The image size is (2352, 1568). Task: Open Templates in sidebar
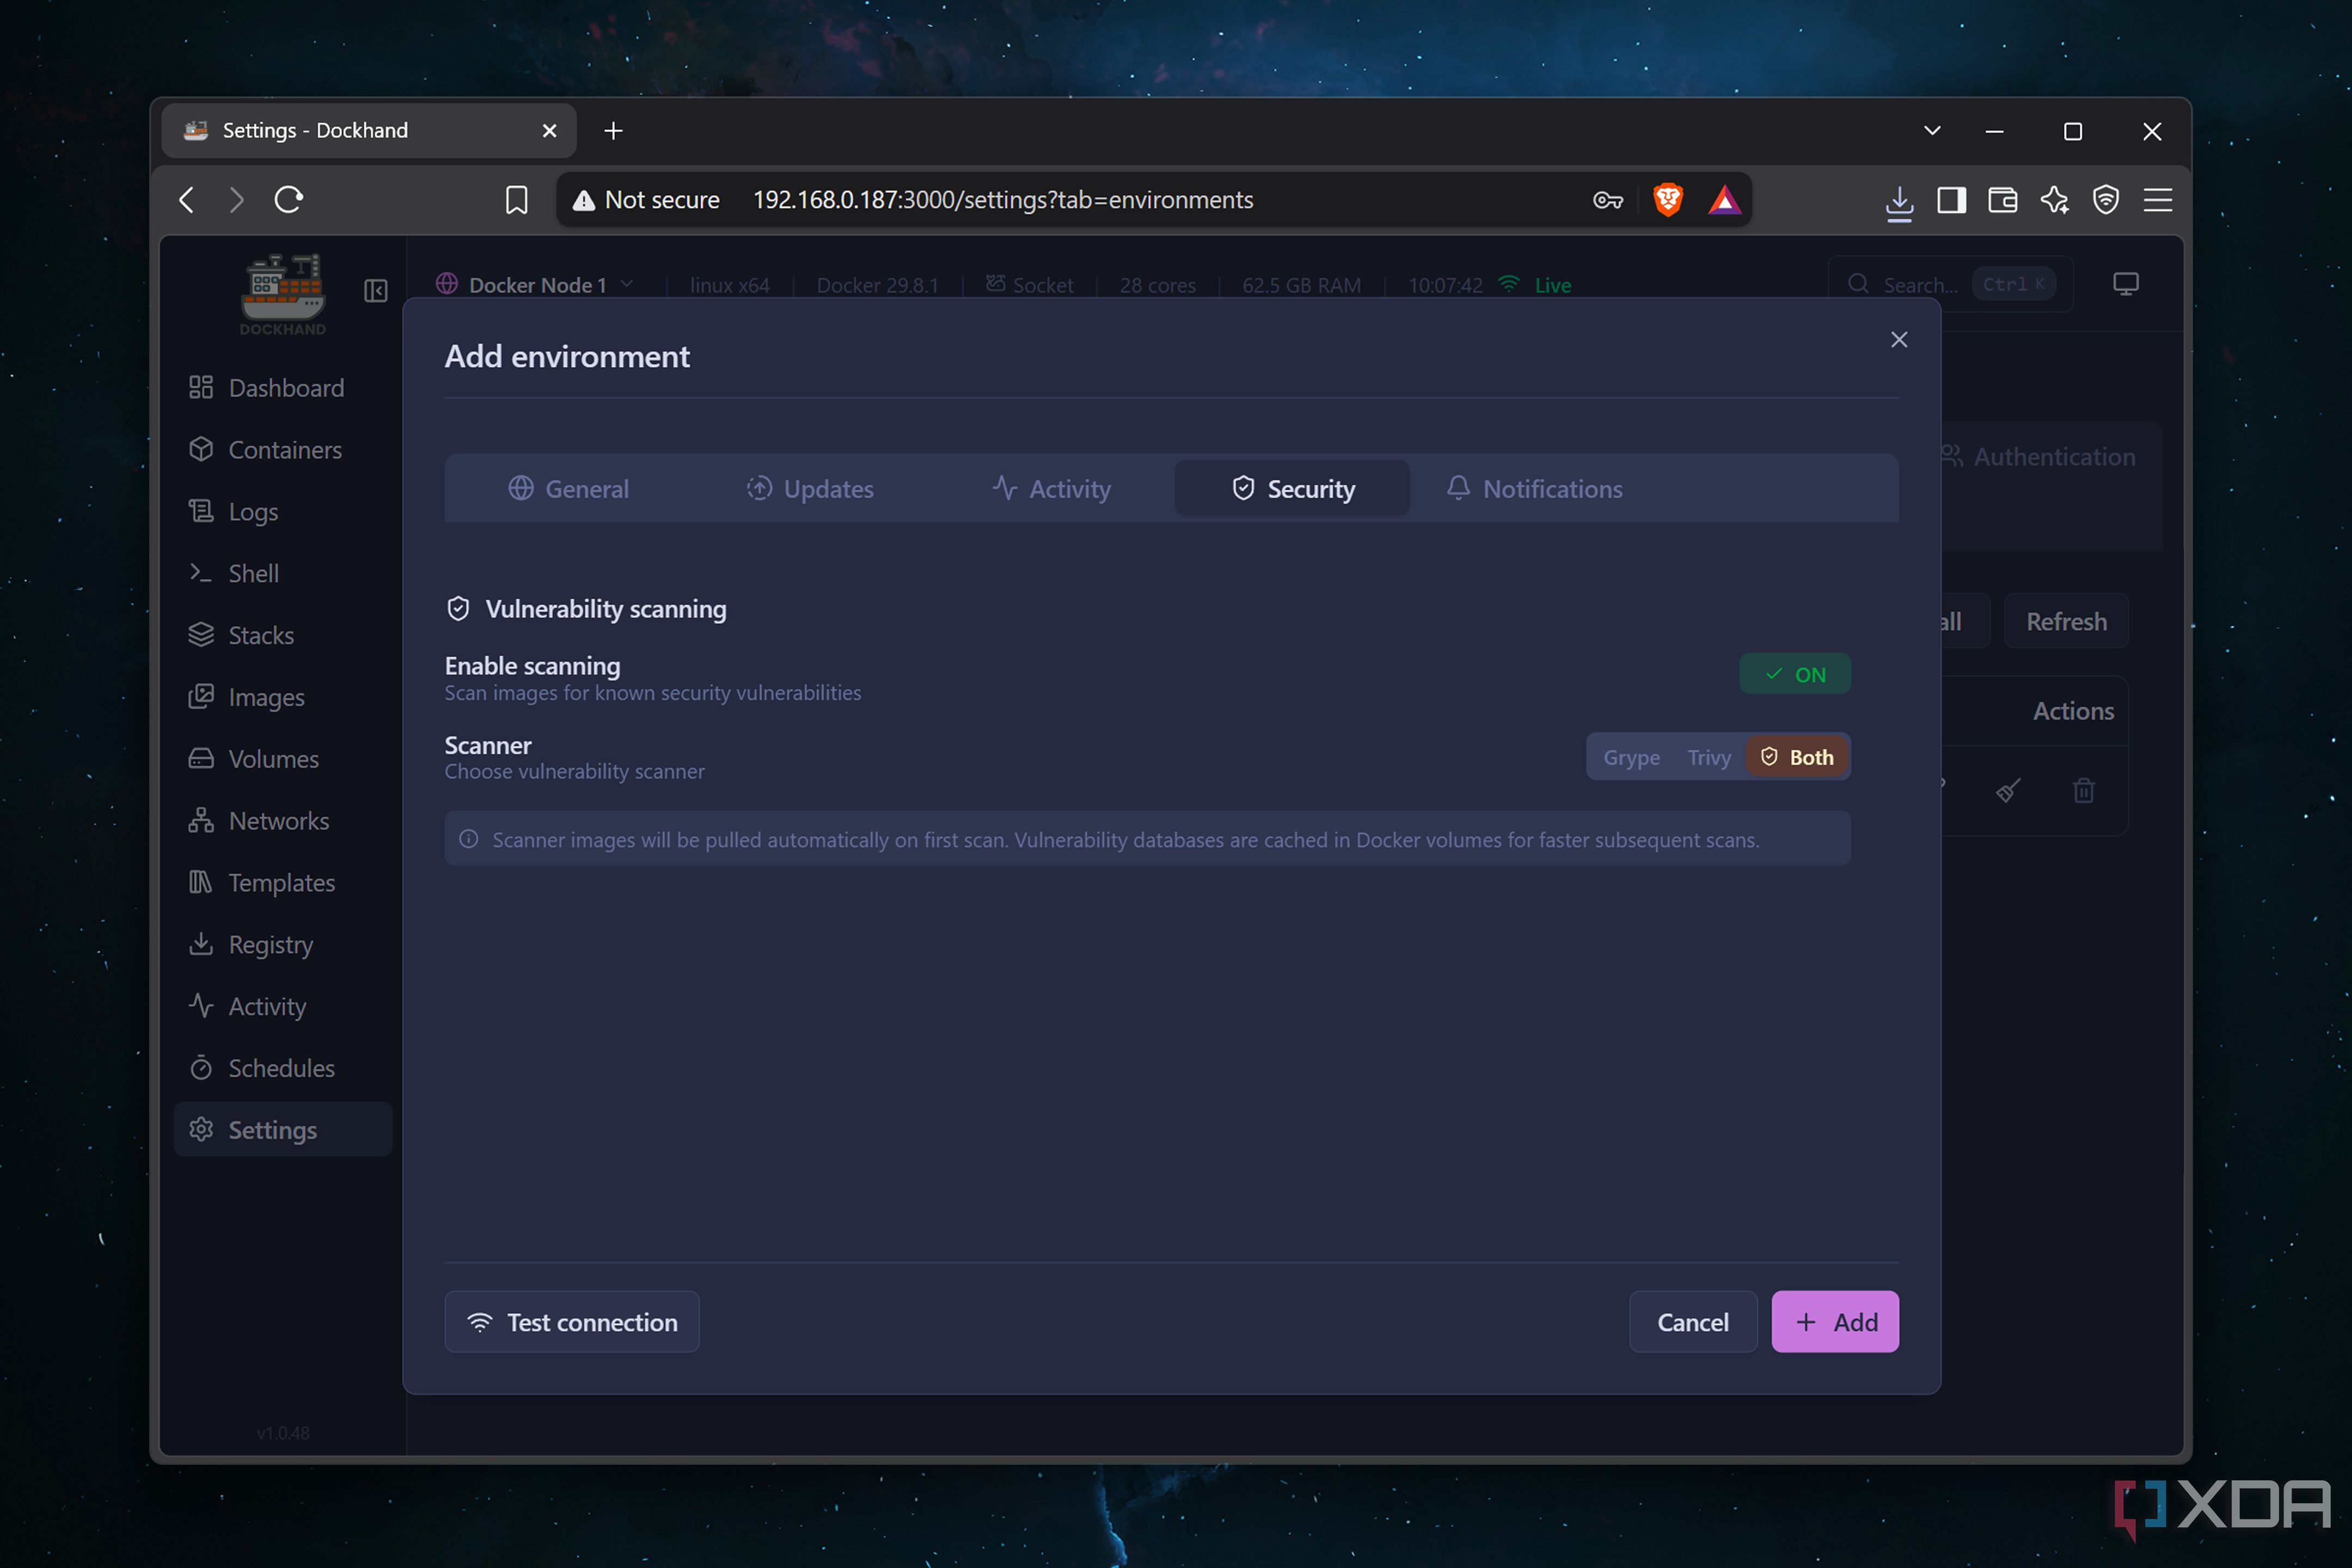(283, 882)
